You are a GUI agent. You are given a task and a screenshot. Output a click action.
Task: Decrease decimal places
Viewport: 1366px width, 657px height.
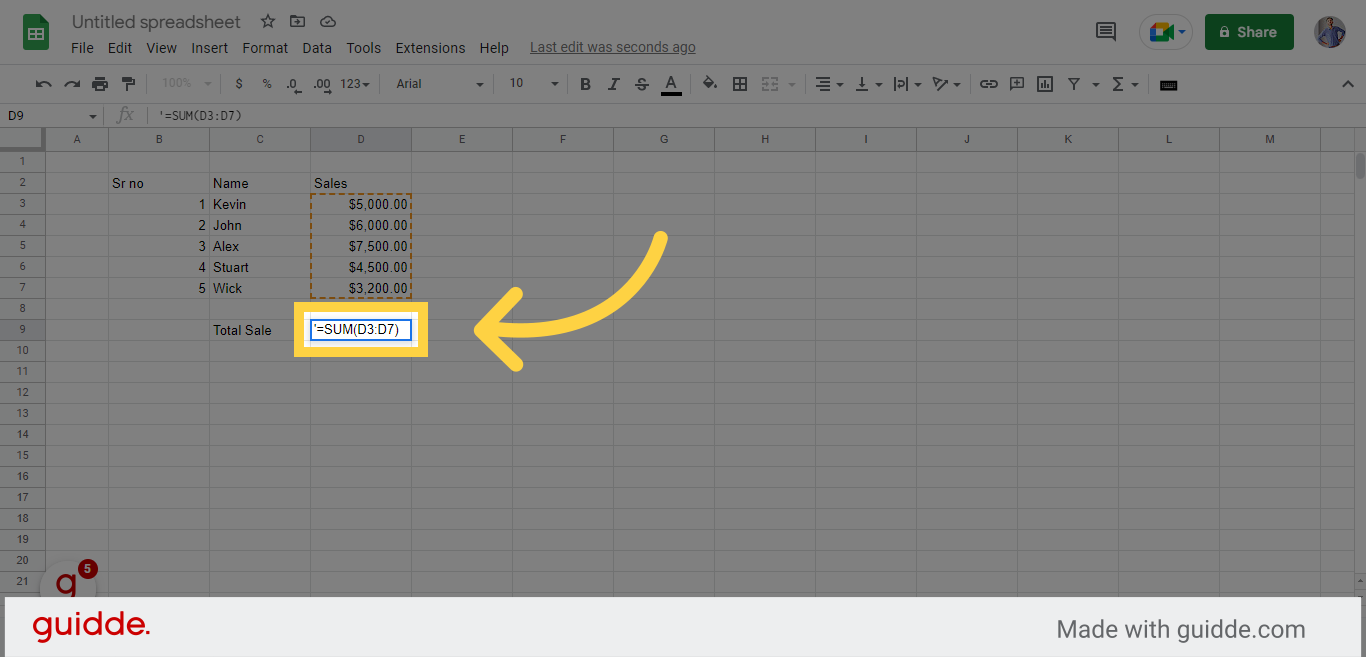(x=292, y=84)
